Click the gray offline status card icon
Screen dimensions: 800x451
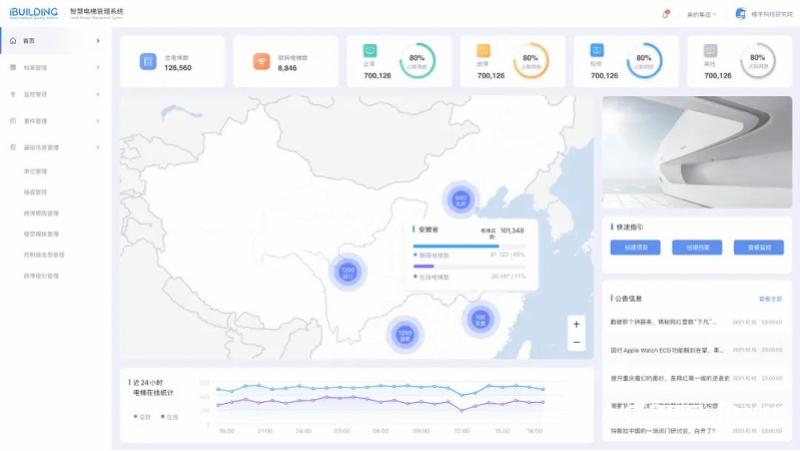coord(710,50)
